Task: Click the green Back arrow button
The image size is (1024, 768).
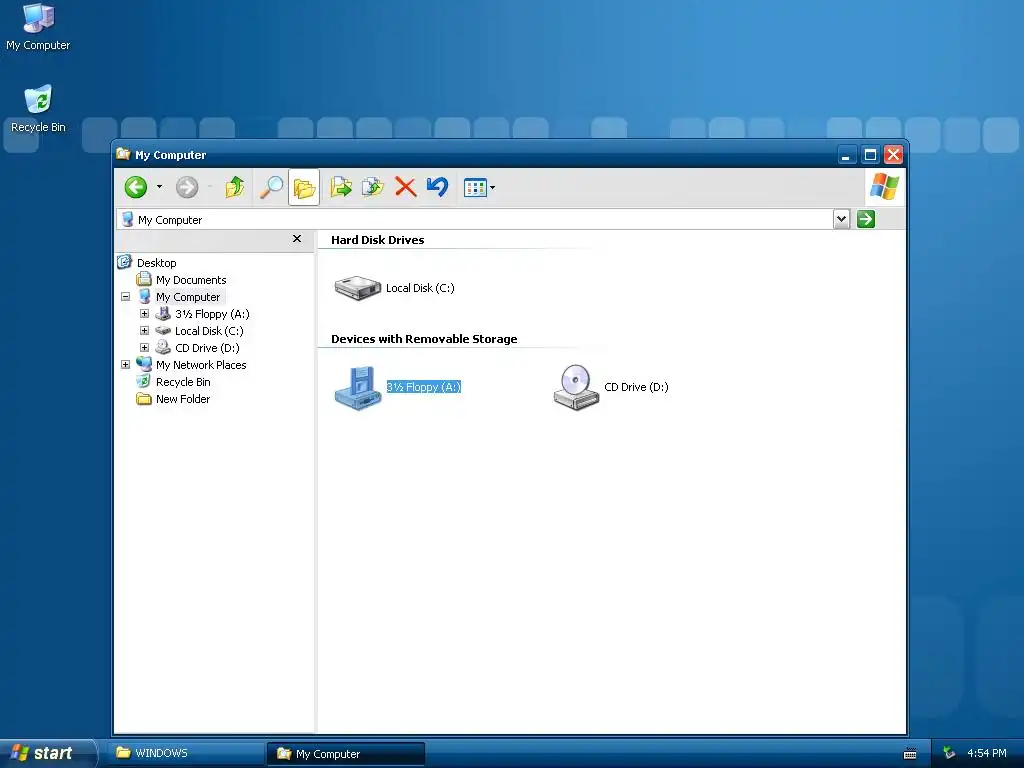Action: click(136, 187)
